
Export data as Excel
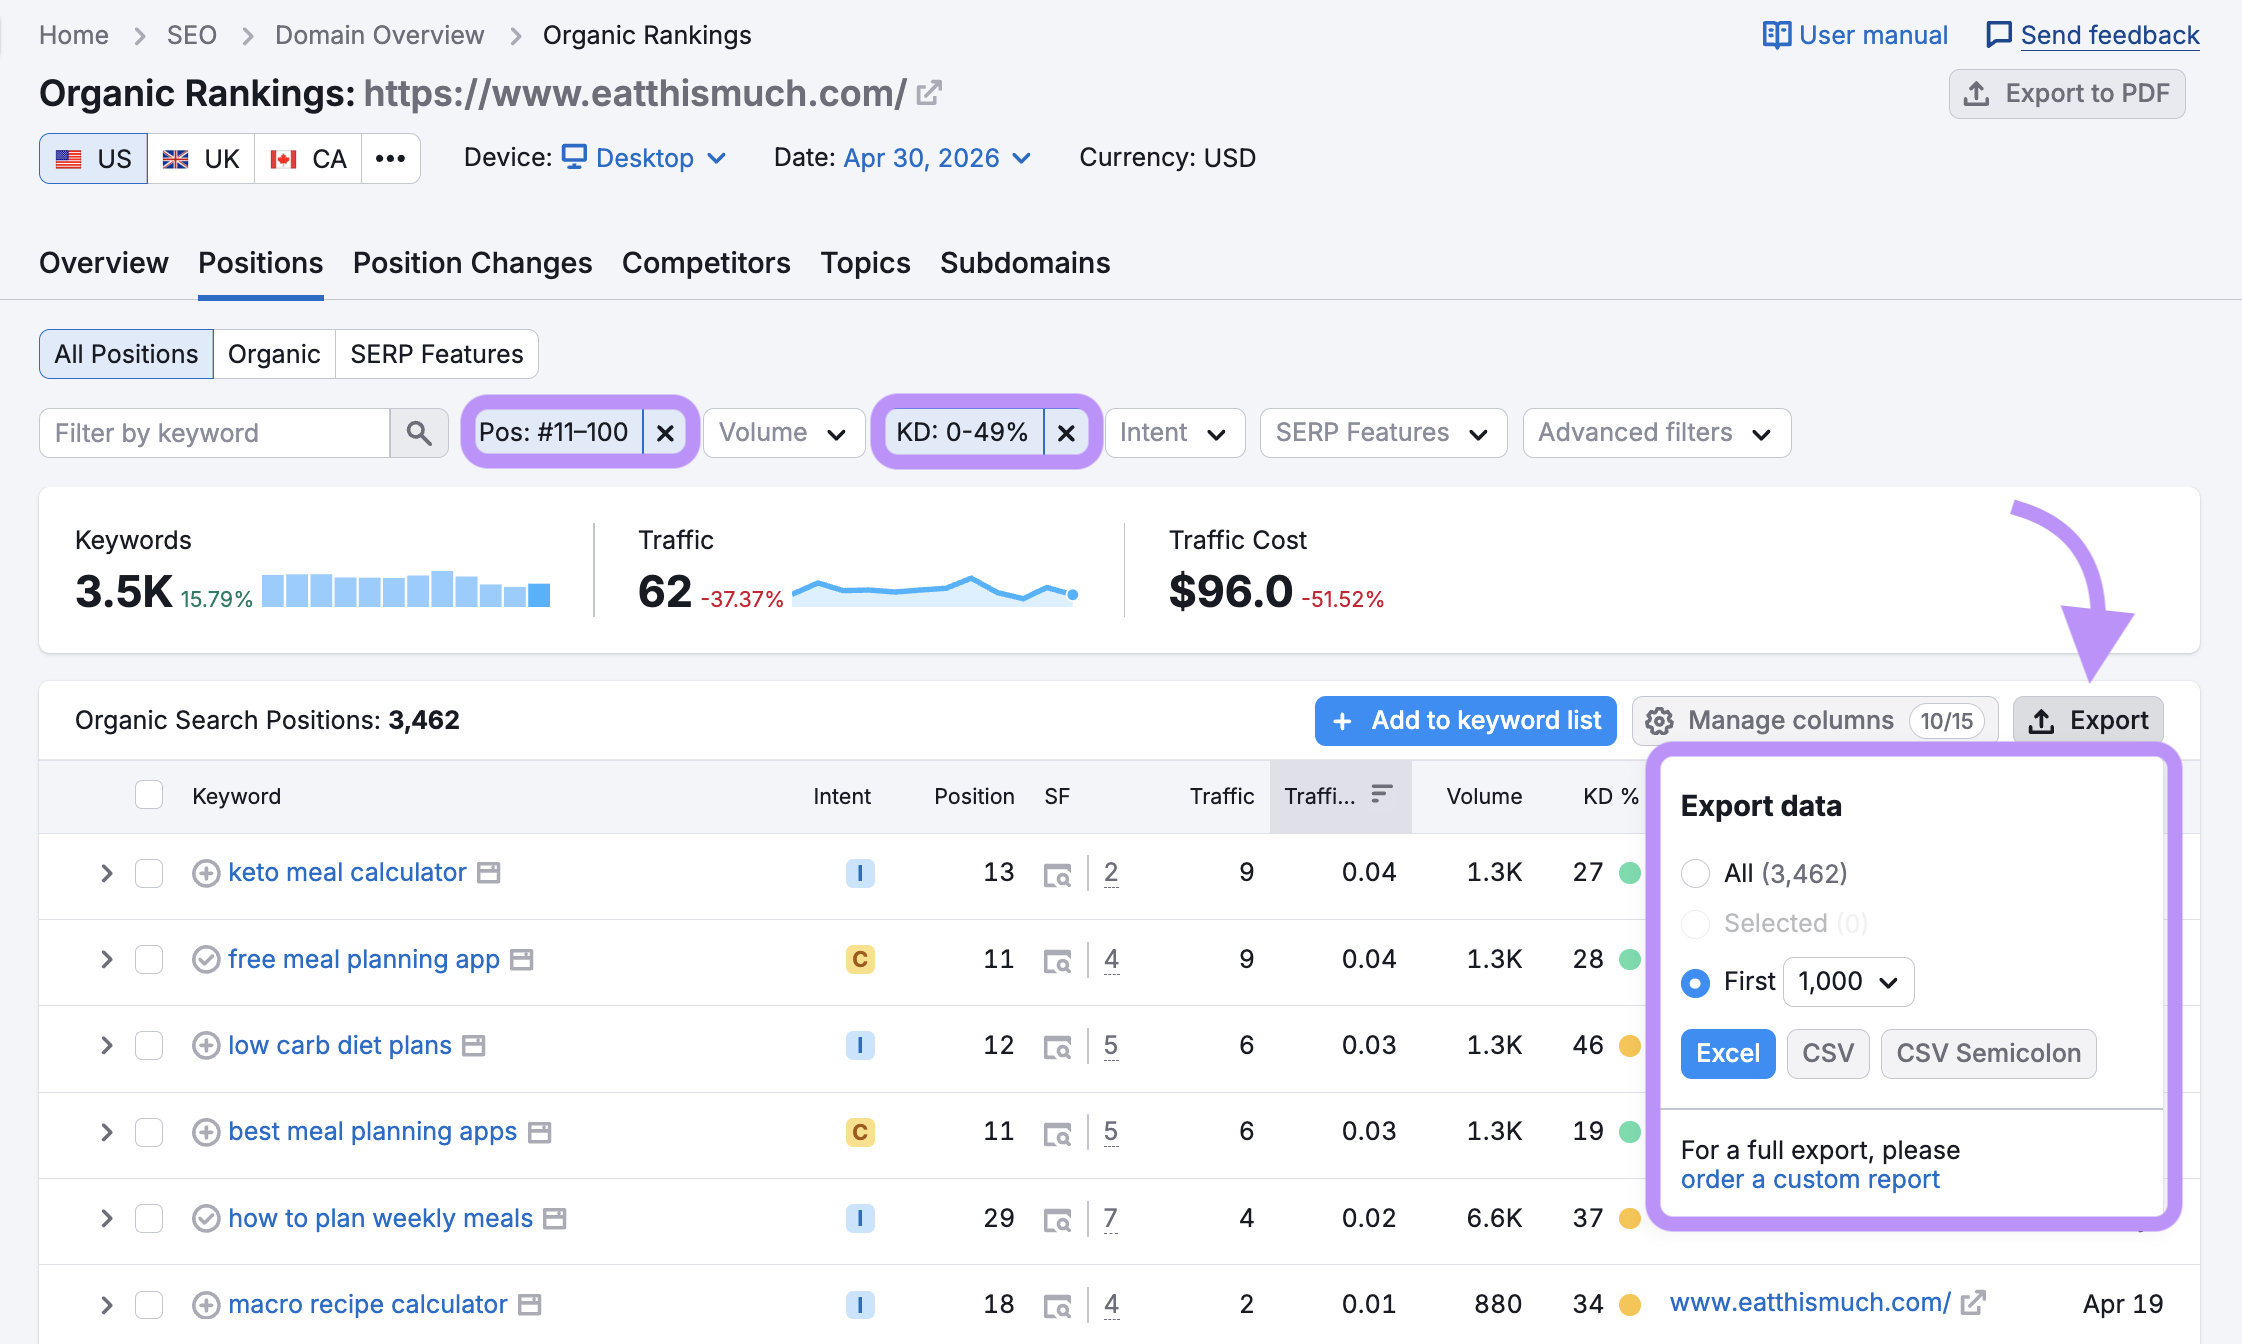pyautogui.click(x=1728, y=1054)
